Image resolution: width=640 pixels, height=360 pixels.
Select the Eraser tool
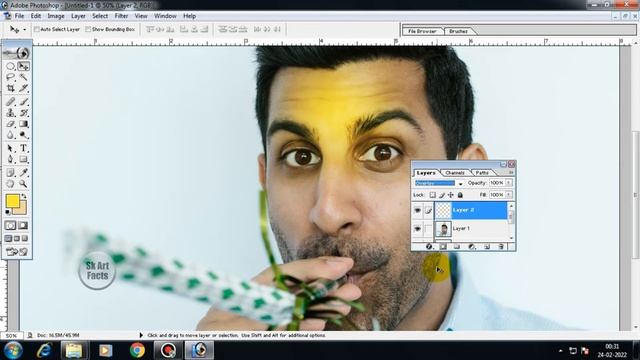[x=11, y=124]
